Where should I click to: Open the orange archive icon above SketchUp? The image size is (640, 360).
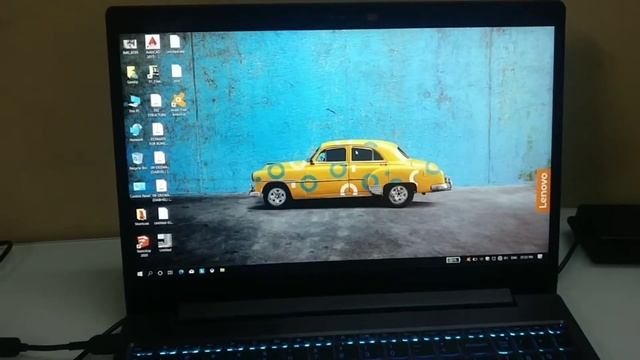pos(141,217)
